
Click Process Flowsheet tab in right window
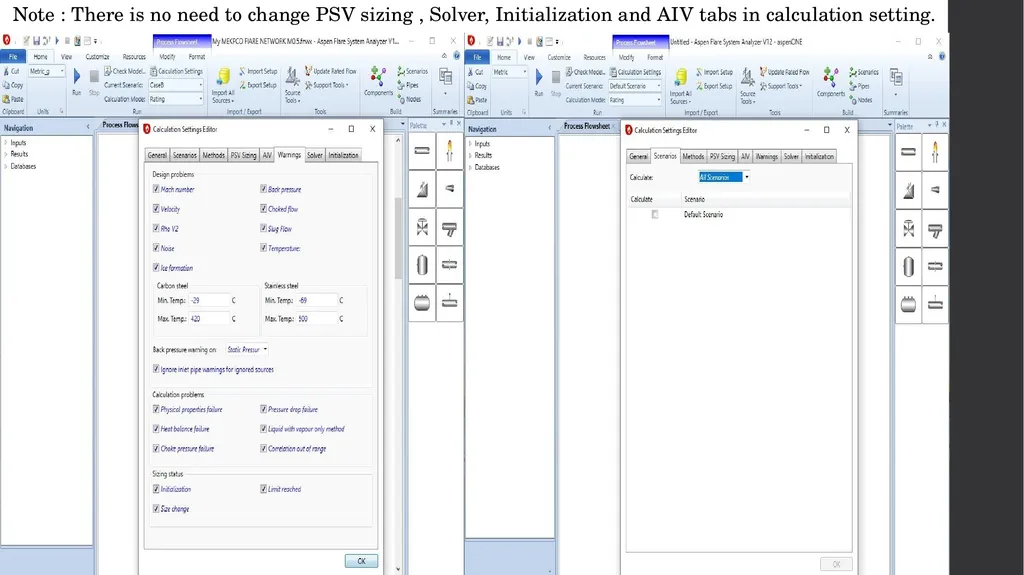(586, 126)
